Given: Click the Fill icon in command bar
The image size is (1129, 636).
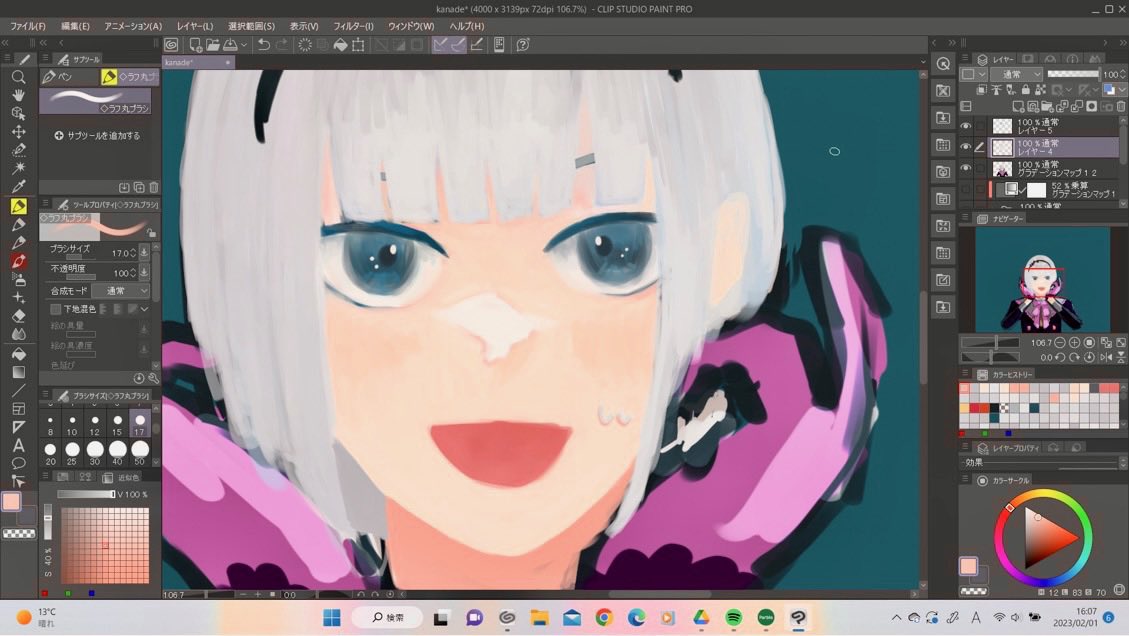Looking at the screenshot, I should (x=340, y=45).
